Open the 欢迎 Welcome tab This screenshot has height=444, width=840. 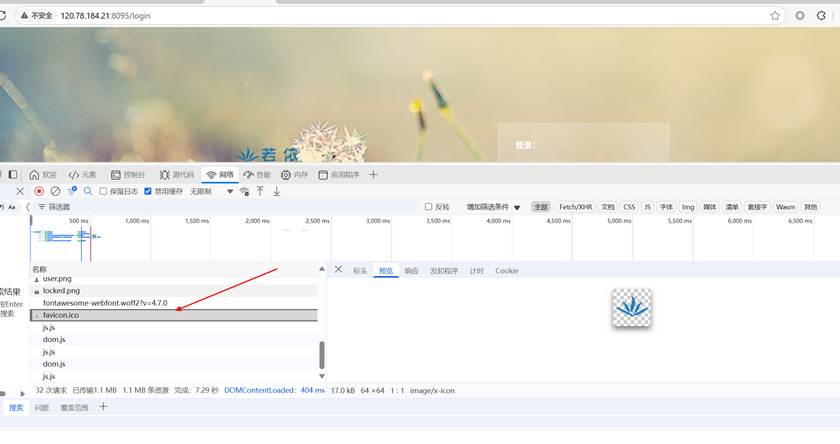[43, 175]
